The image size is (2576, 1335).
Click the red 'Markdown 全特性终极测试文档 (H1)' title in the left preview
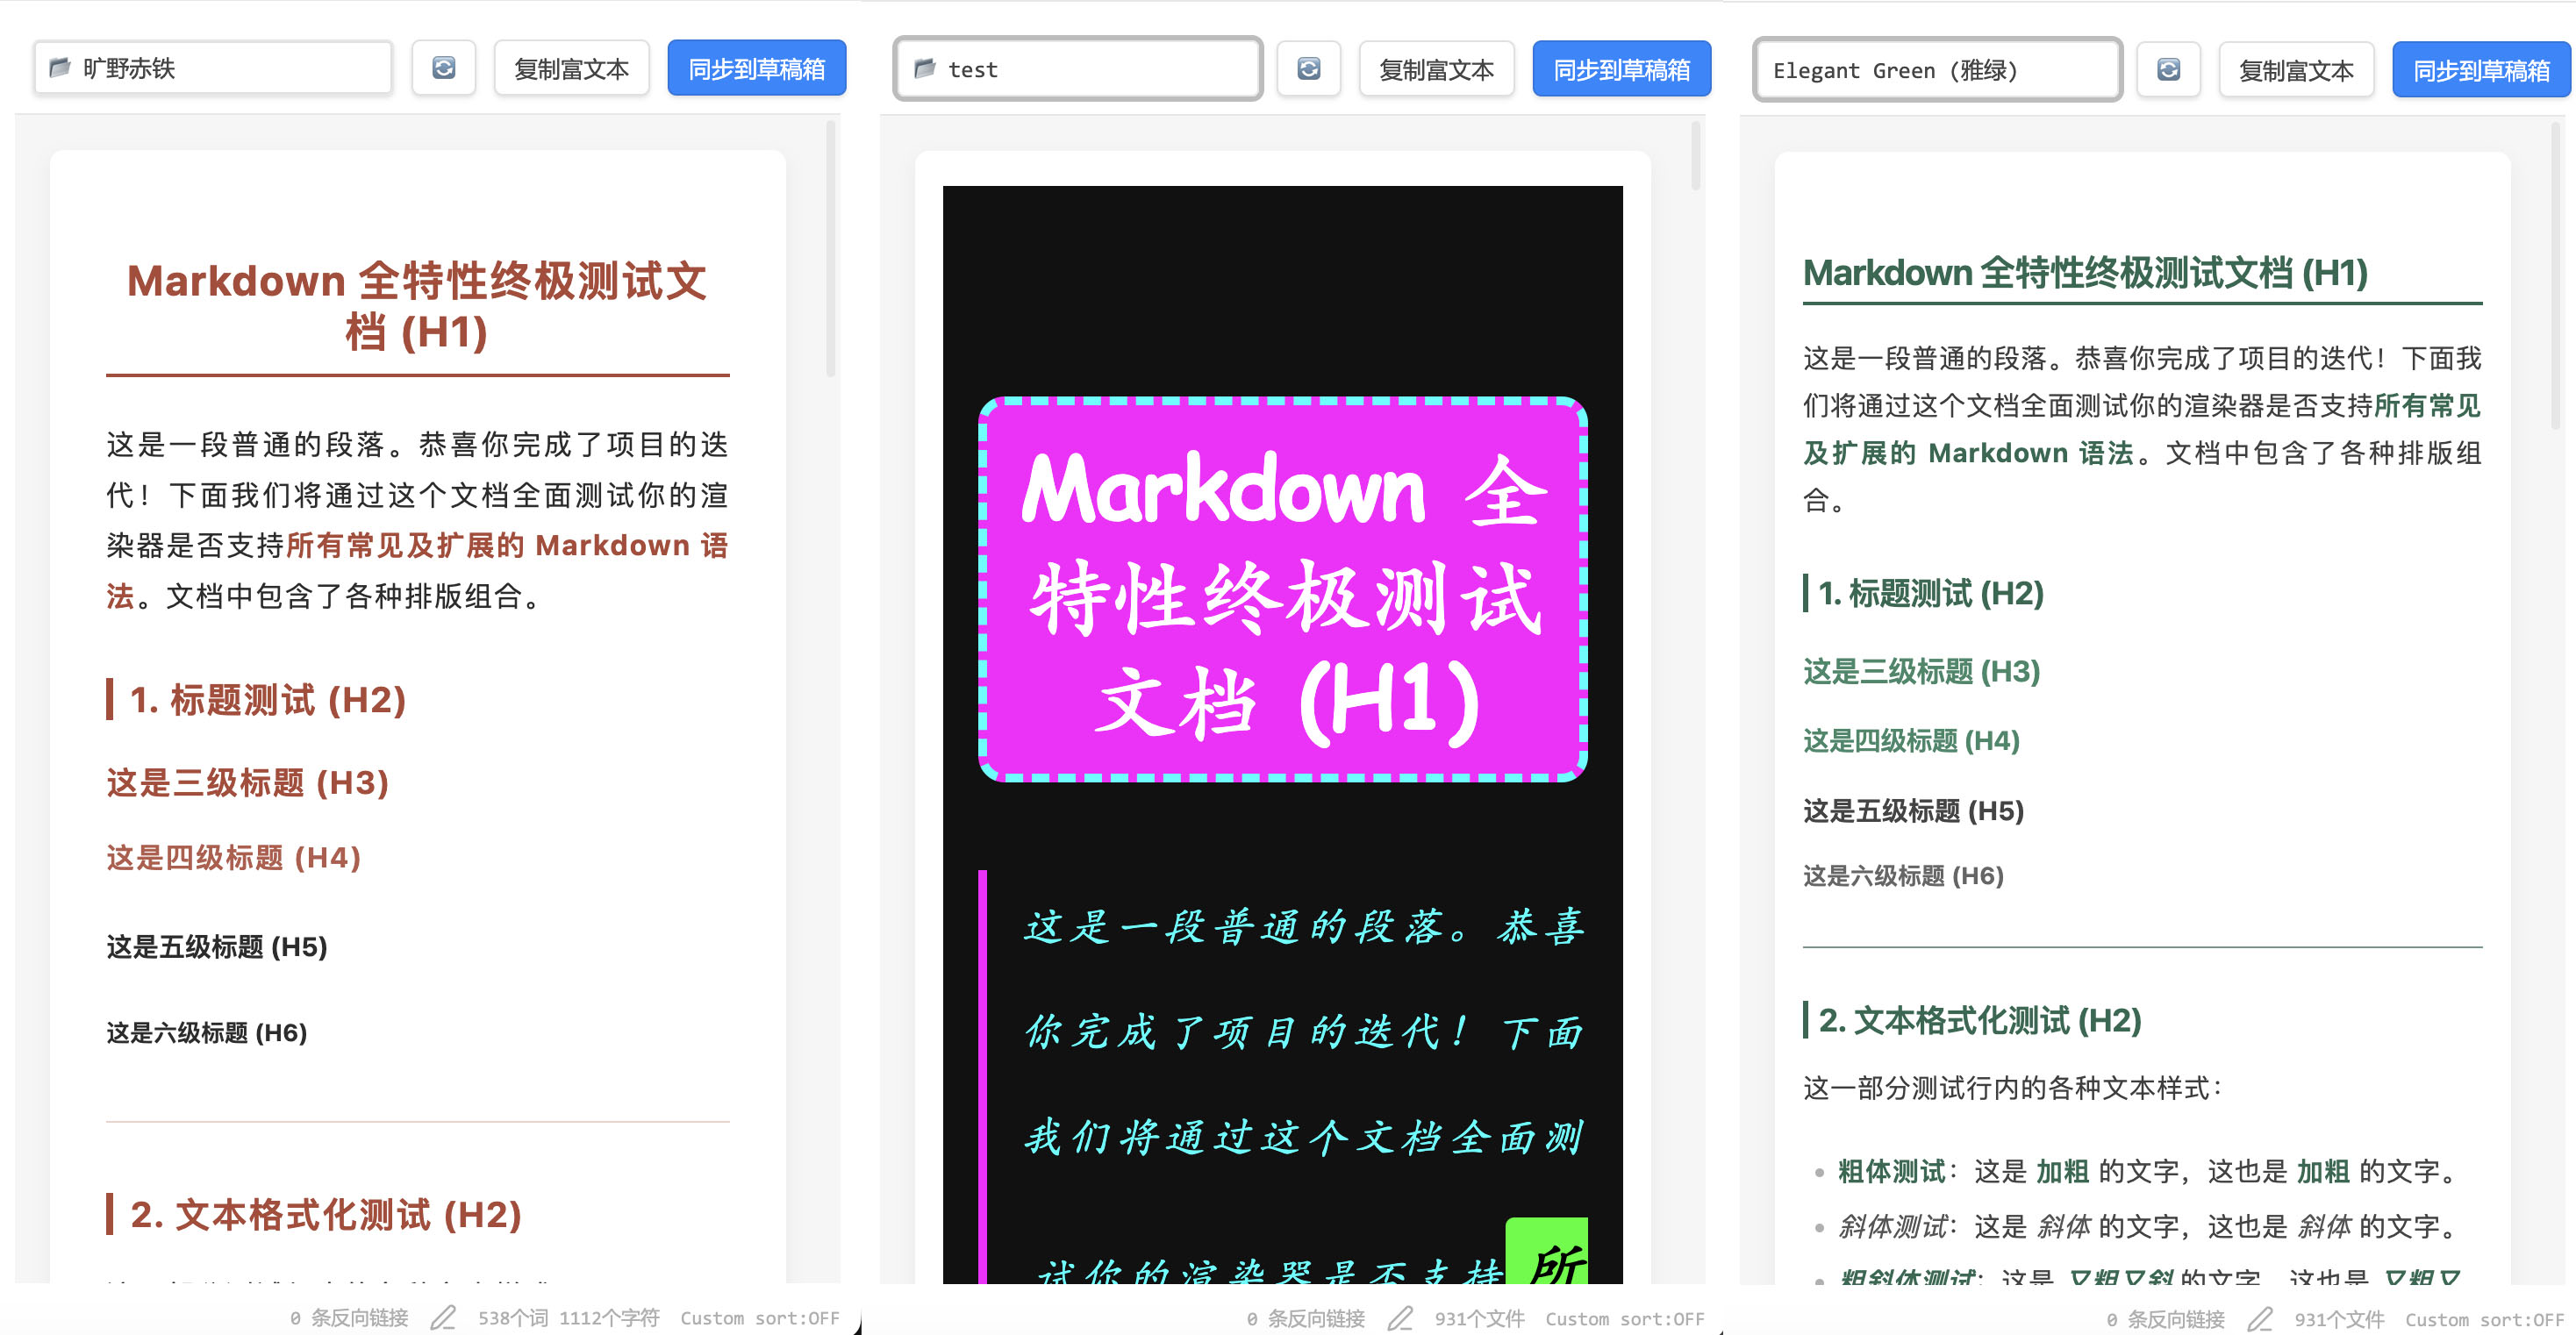pyautogui.click(x=417, y=306)
